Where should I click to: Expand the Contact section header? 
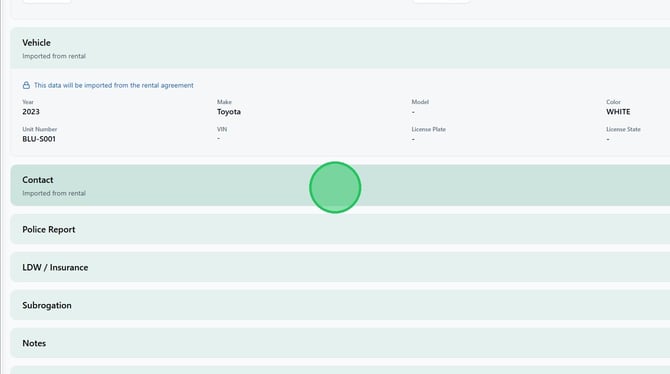click(340, 185)
